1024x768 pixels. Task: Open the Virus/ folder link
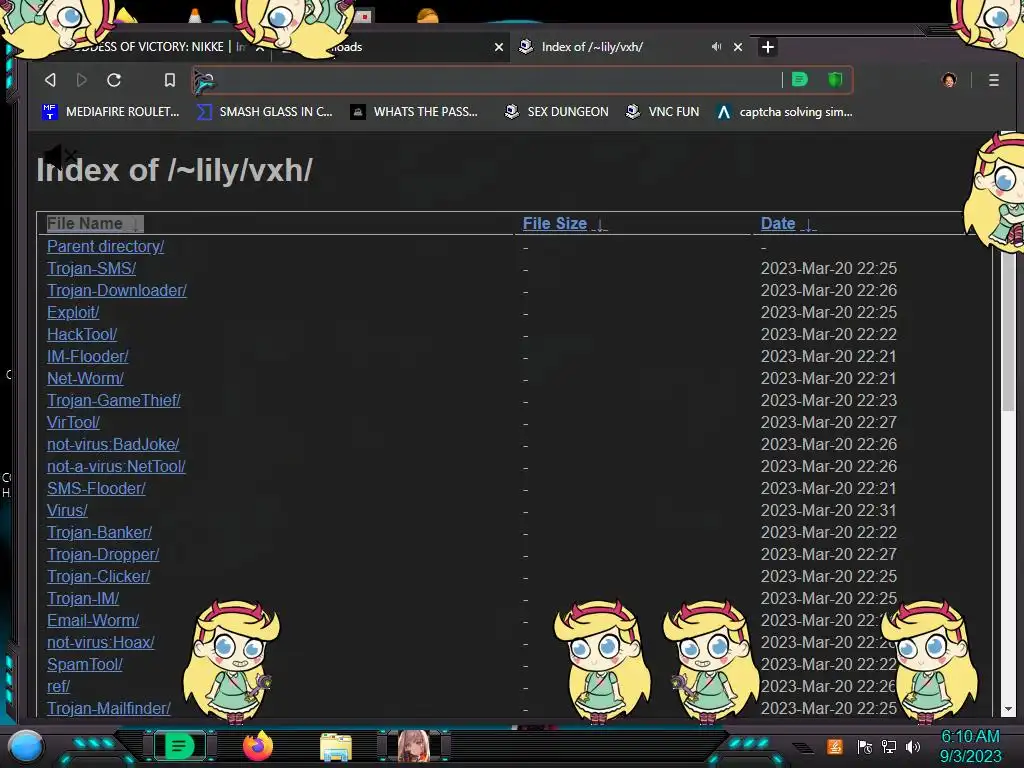pos(67,510)
